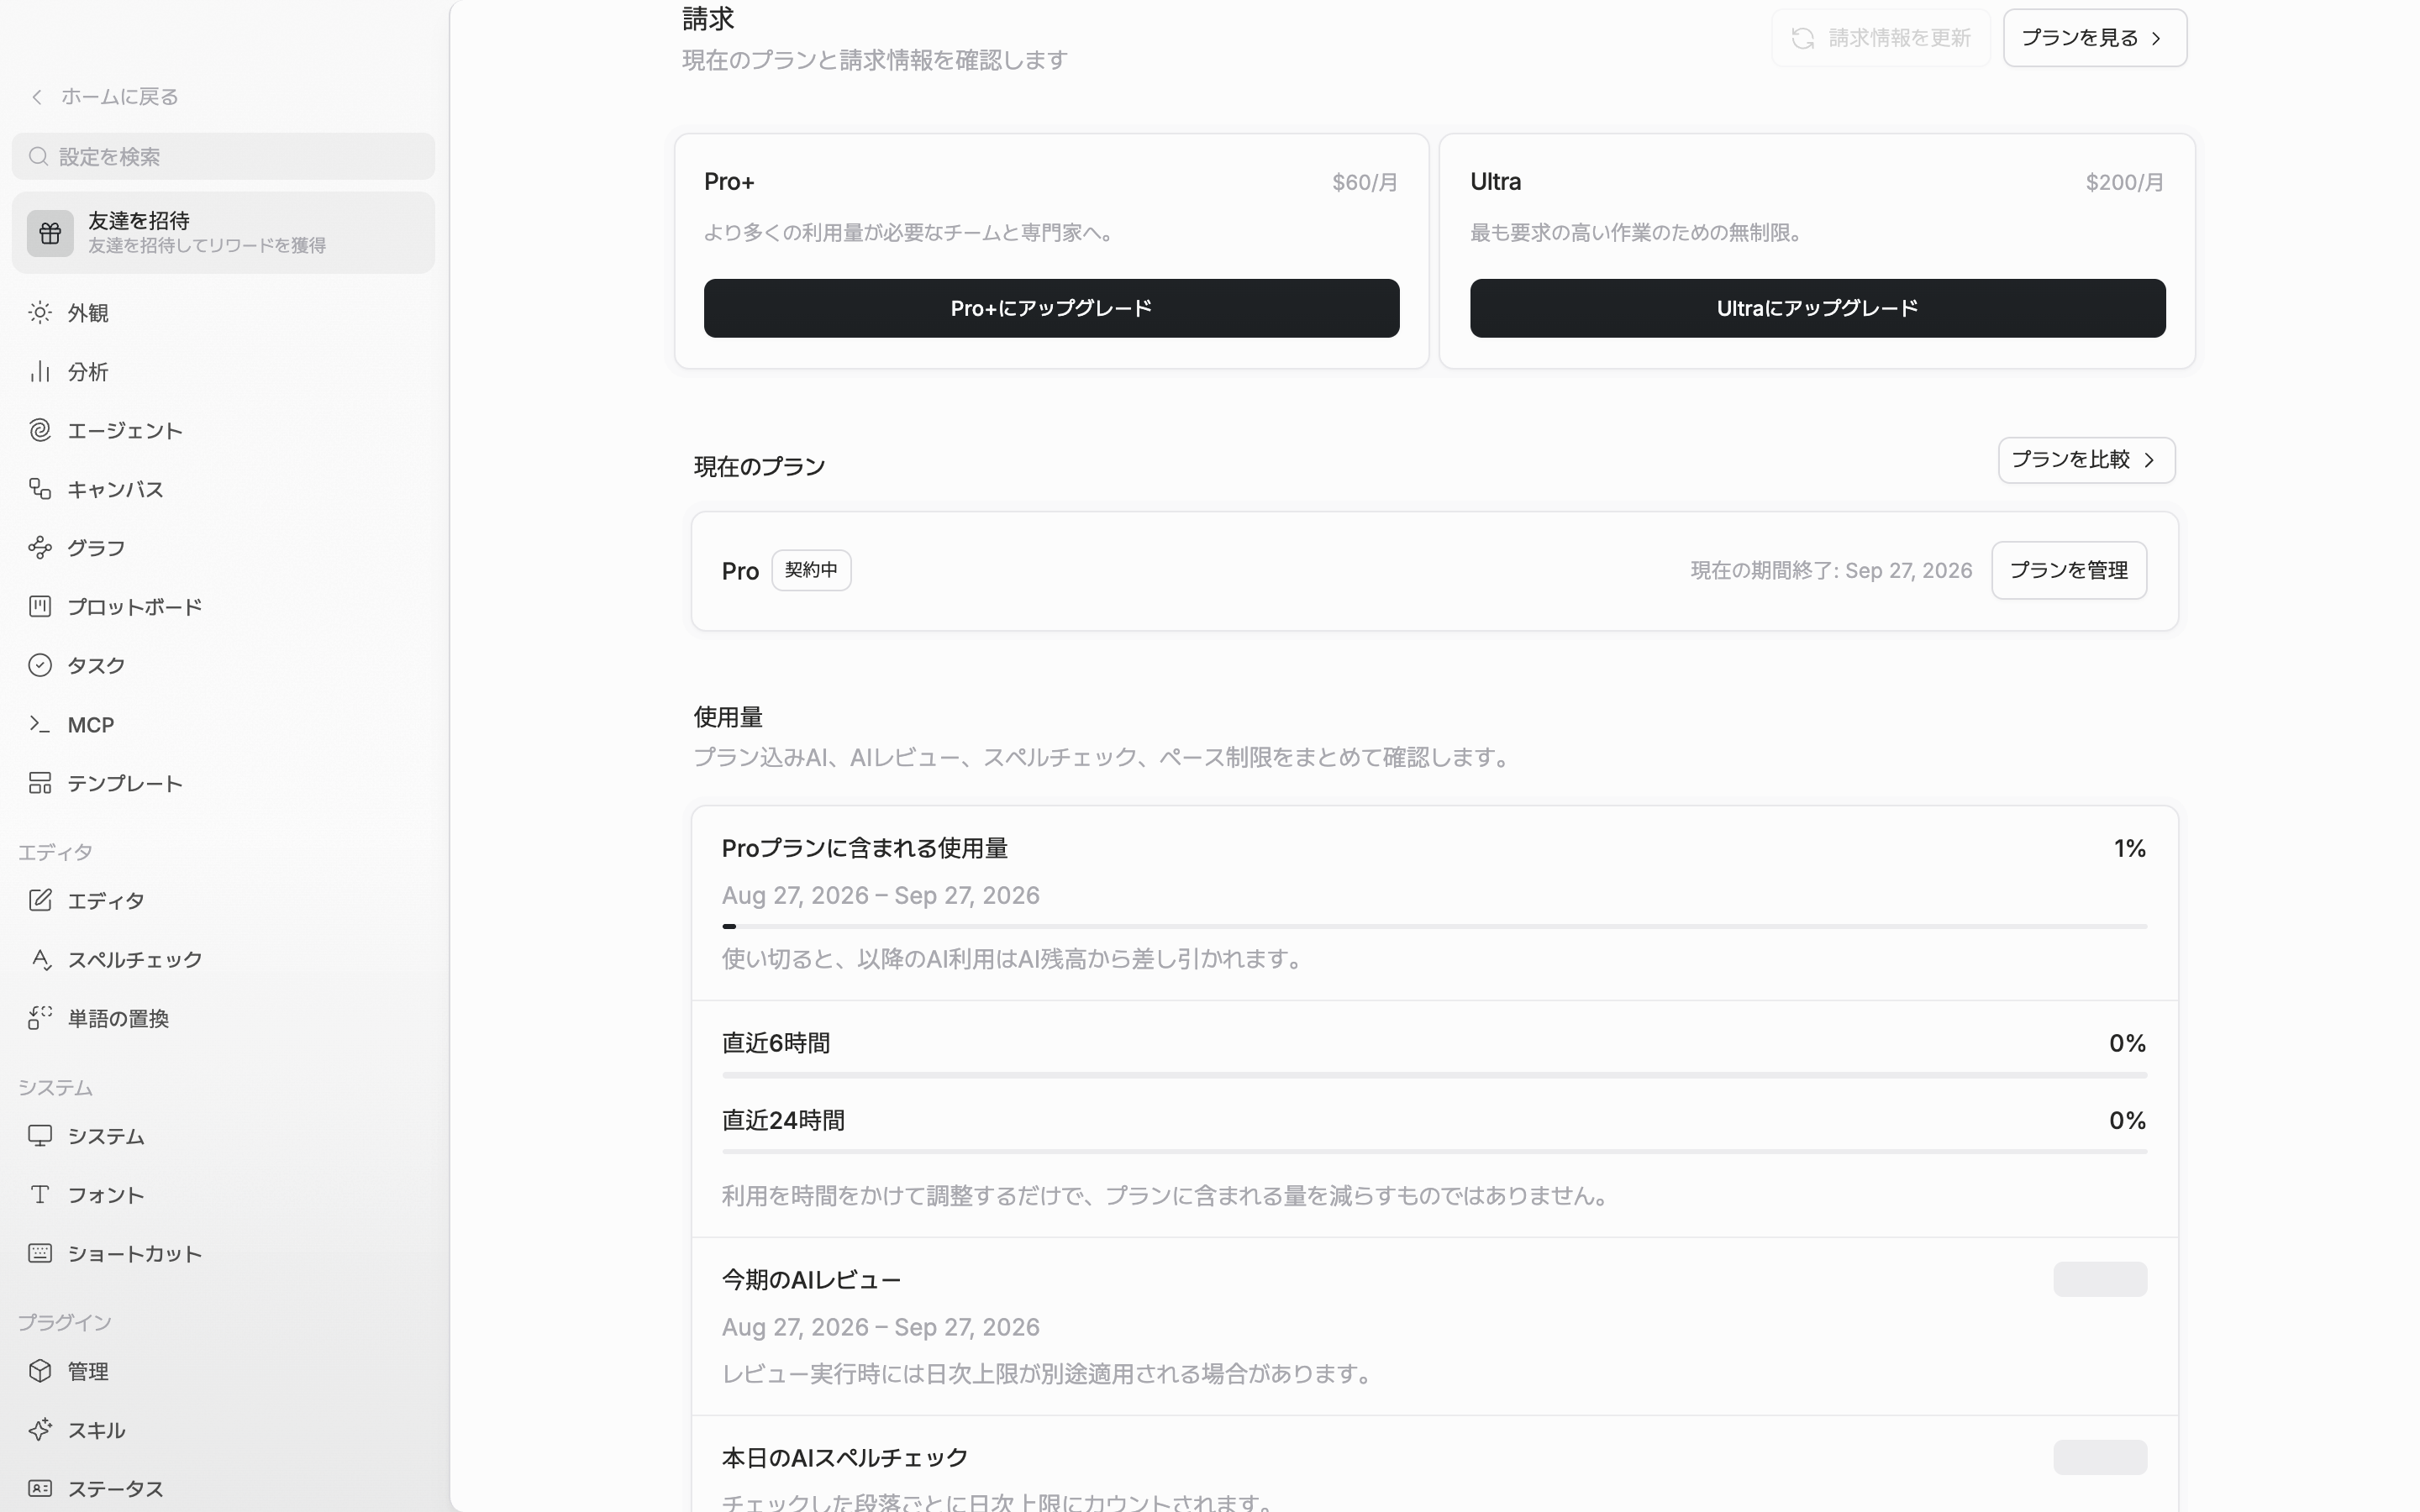
Task: Click the 契約中 status badge
Action: [x=811, y=570]
